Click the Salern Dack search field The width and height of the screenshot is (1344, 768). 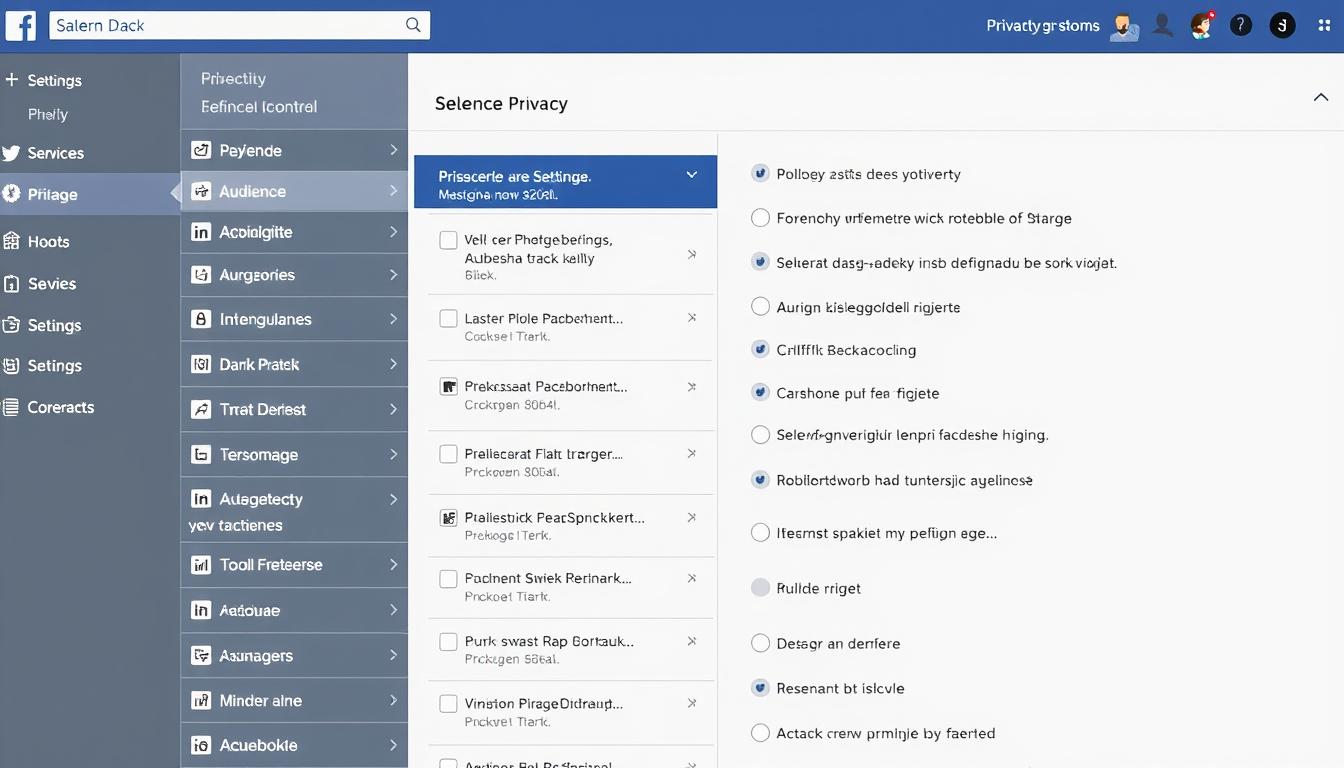[225, 25]
